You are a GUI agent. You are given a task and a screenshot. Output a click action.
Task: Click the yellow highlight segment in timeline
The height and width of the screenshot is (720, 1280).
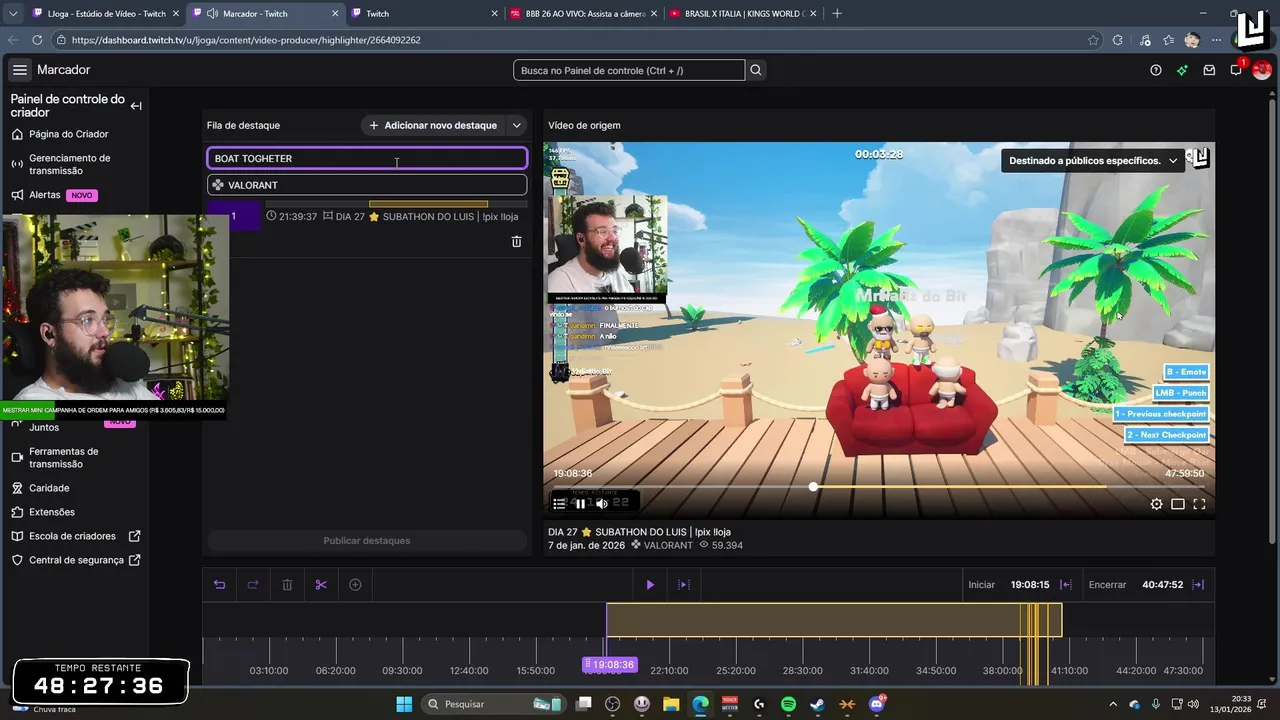tap(834, 620)
